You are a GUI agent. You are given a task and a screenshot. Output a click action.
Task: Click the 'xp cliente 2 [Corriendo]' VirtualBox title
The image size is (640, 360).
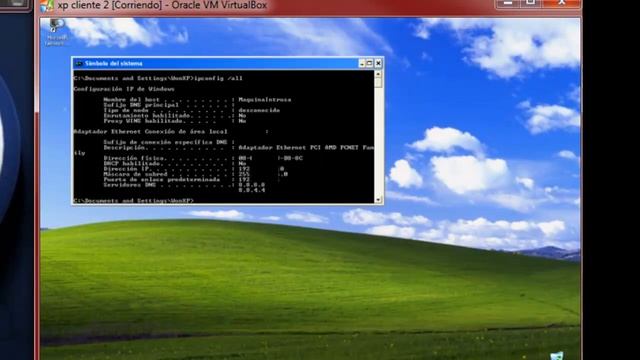(162, 5)
